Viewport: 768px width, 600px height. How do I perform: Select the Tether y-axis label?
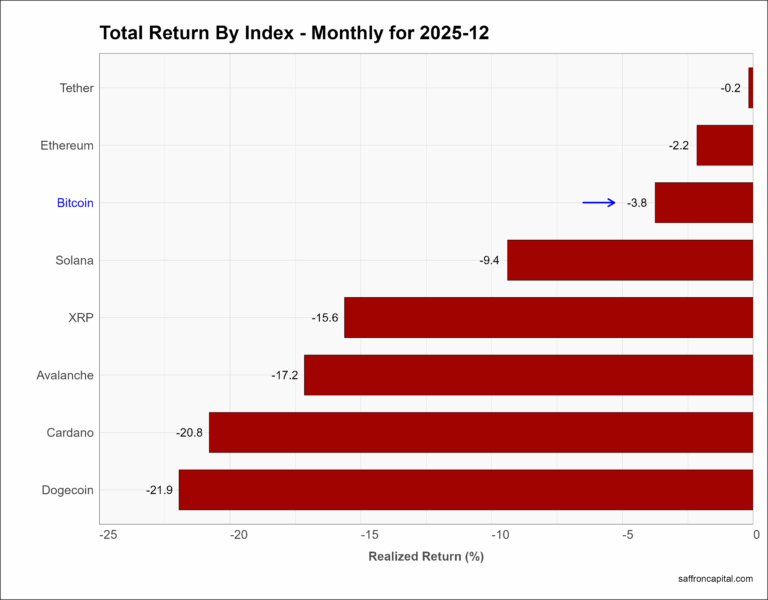coord(76,88)
